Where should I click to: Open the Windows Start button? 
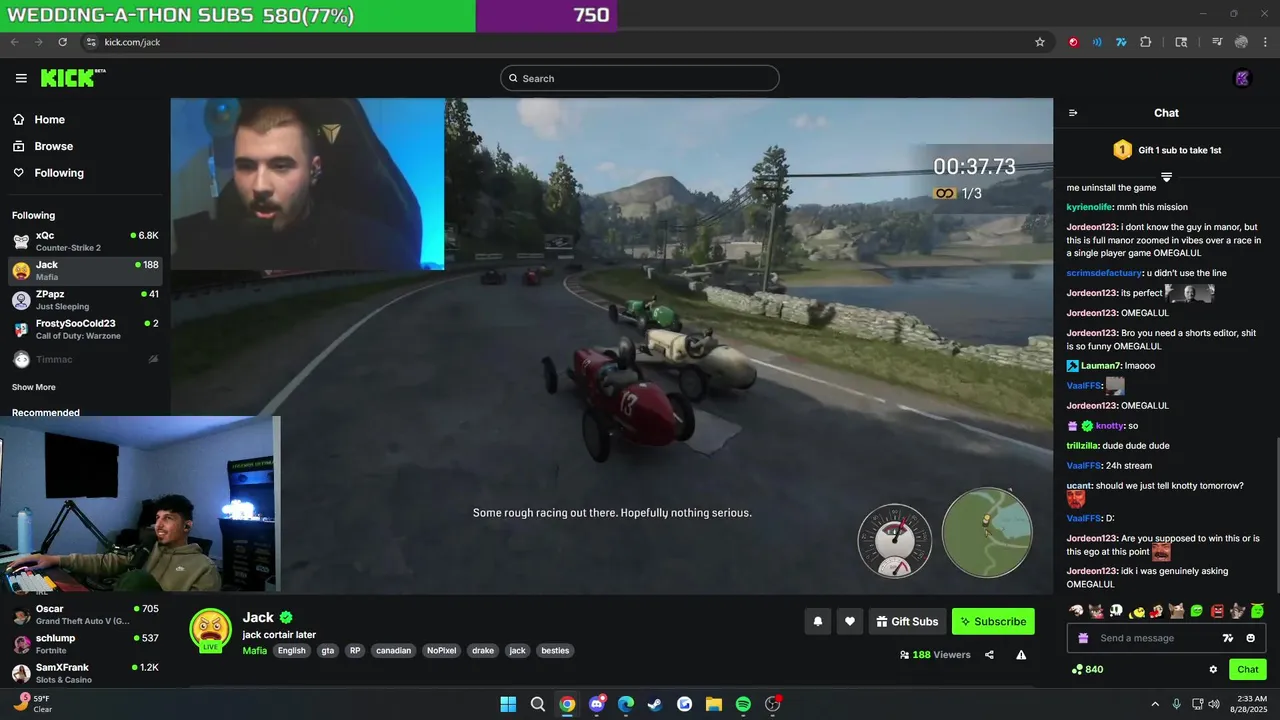[x=508, y=704]
